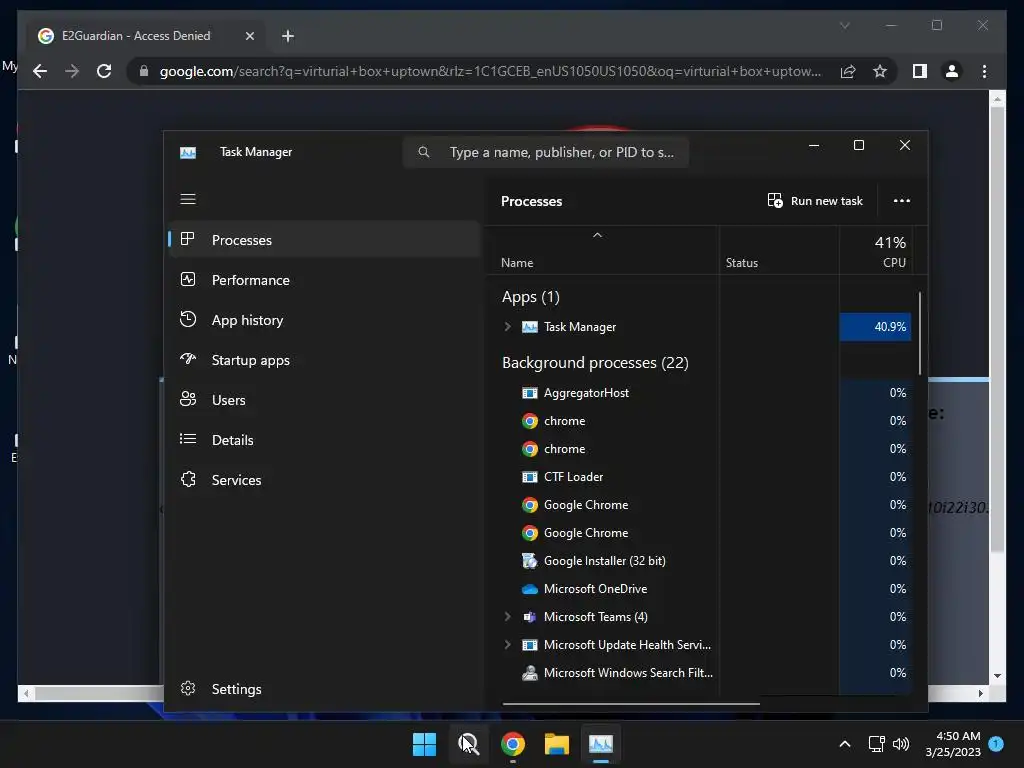Viewport: 1024px width, 768px height.
Task: Open the Details page
Action: [x=325, y=440]
